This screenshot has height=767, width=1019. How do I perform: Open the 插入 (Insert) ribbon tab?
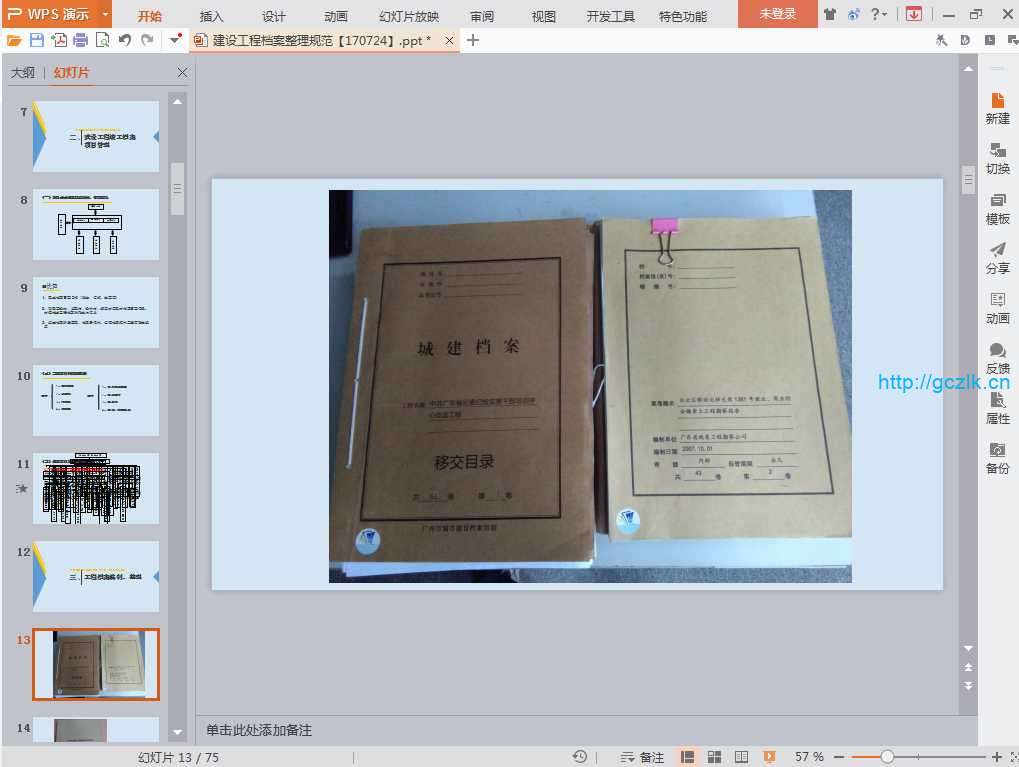pos(212,16)
